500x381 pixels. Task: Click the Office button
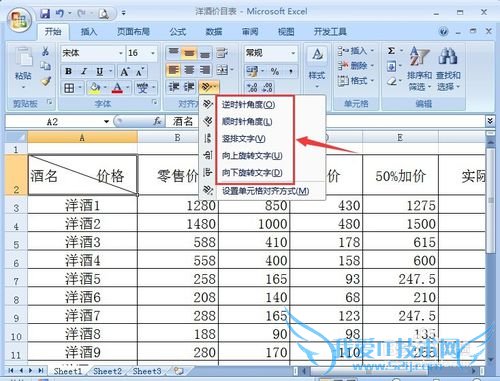click(19, 19)
